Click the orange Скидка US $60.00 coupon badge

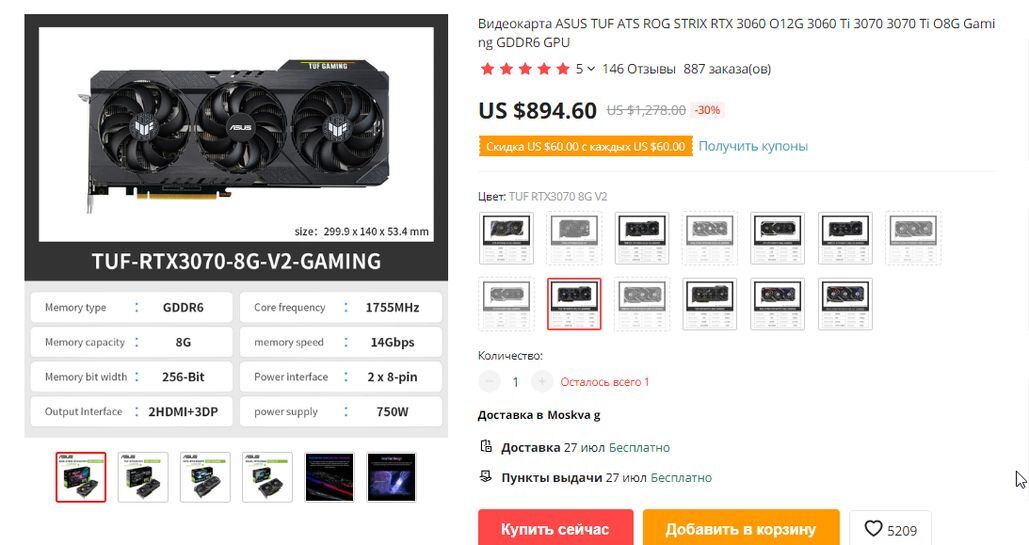point(585,146)
